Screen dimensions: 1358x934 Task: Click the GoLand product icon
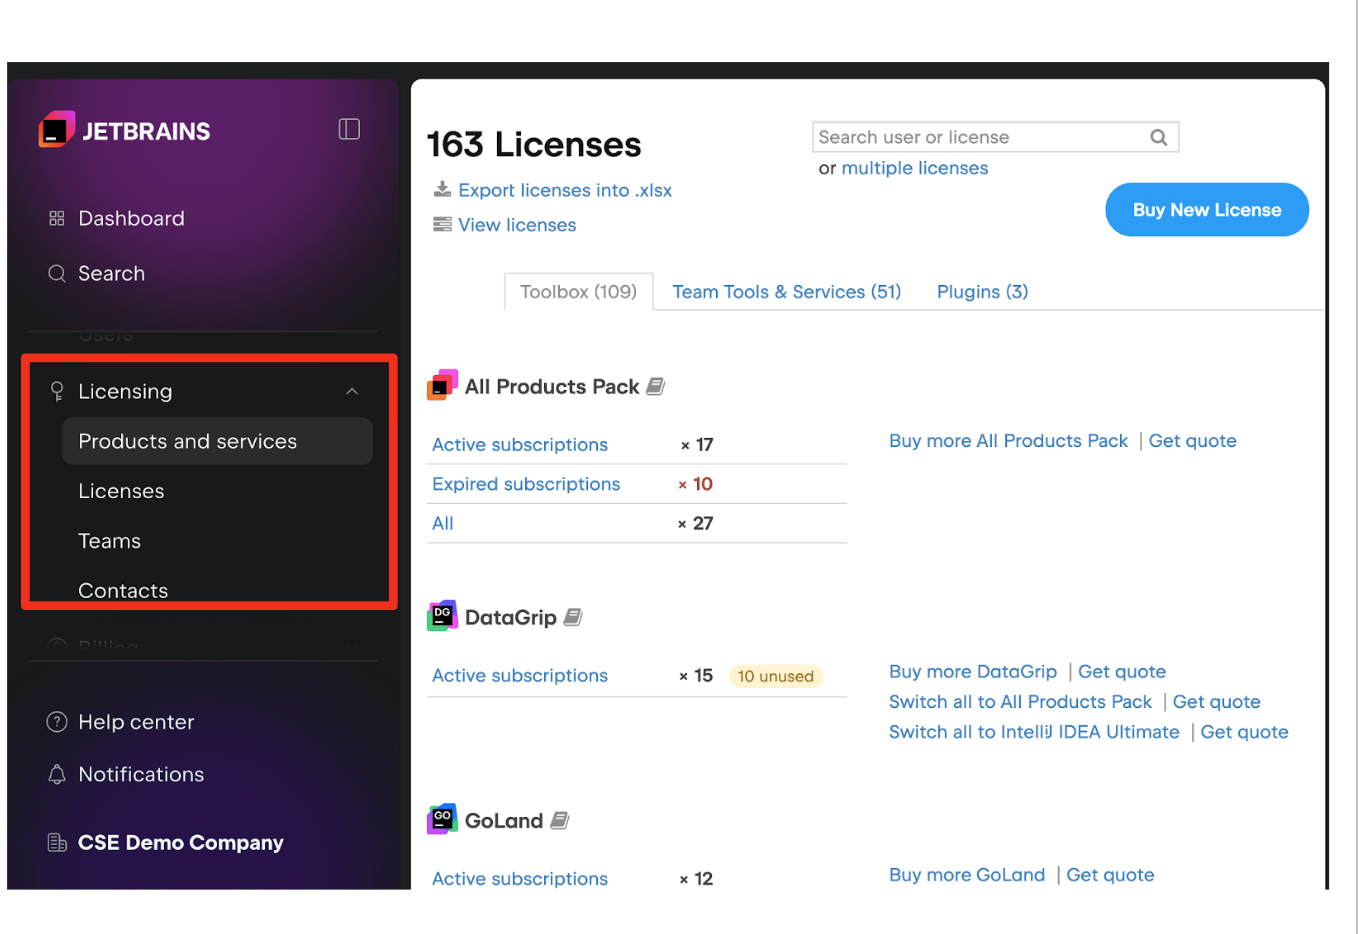tap(442, 820)
